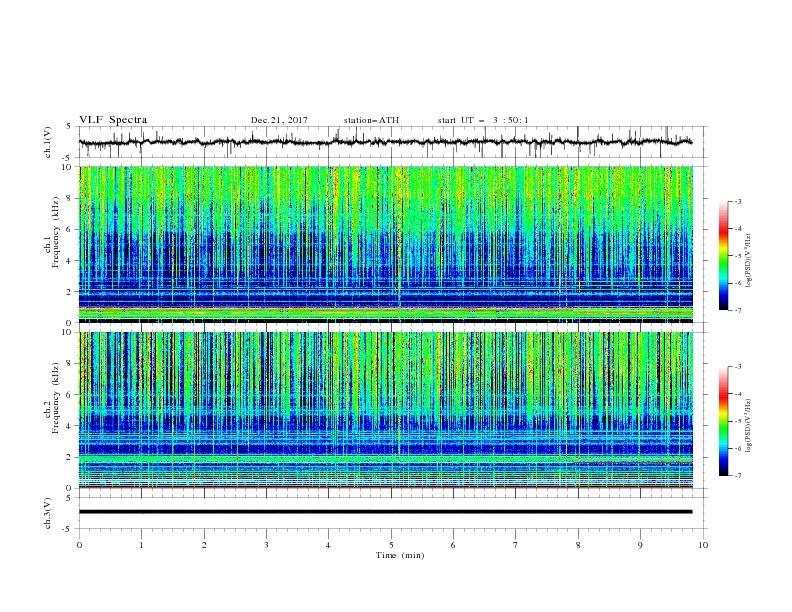The width and height of the screenshot is (792, 612).
Task: Click time axis tick label "1"
Action: coord(141,545)
